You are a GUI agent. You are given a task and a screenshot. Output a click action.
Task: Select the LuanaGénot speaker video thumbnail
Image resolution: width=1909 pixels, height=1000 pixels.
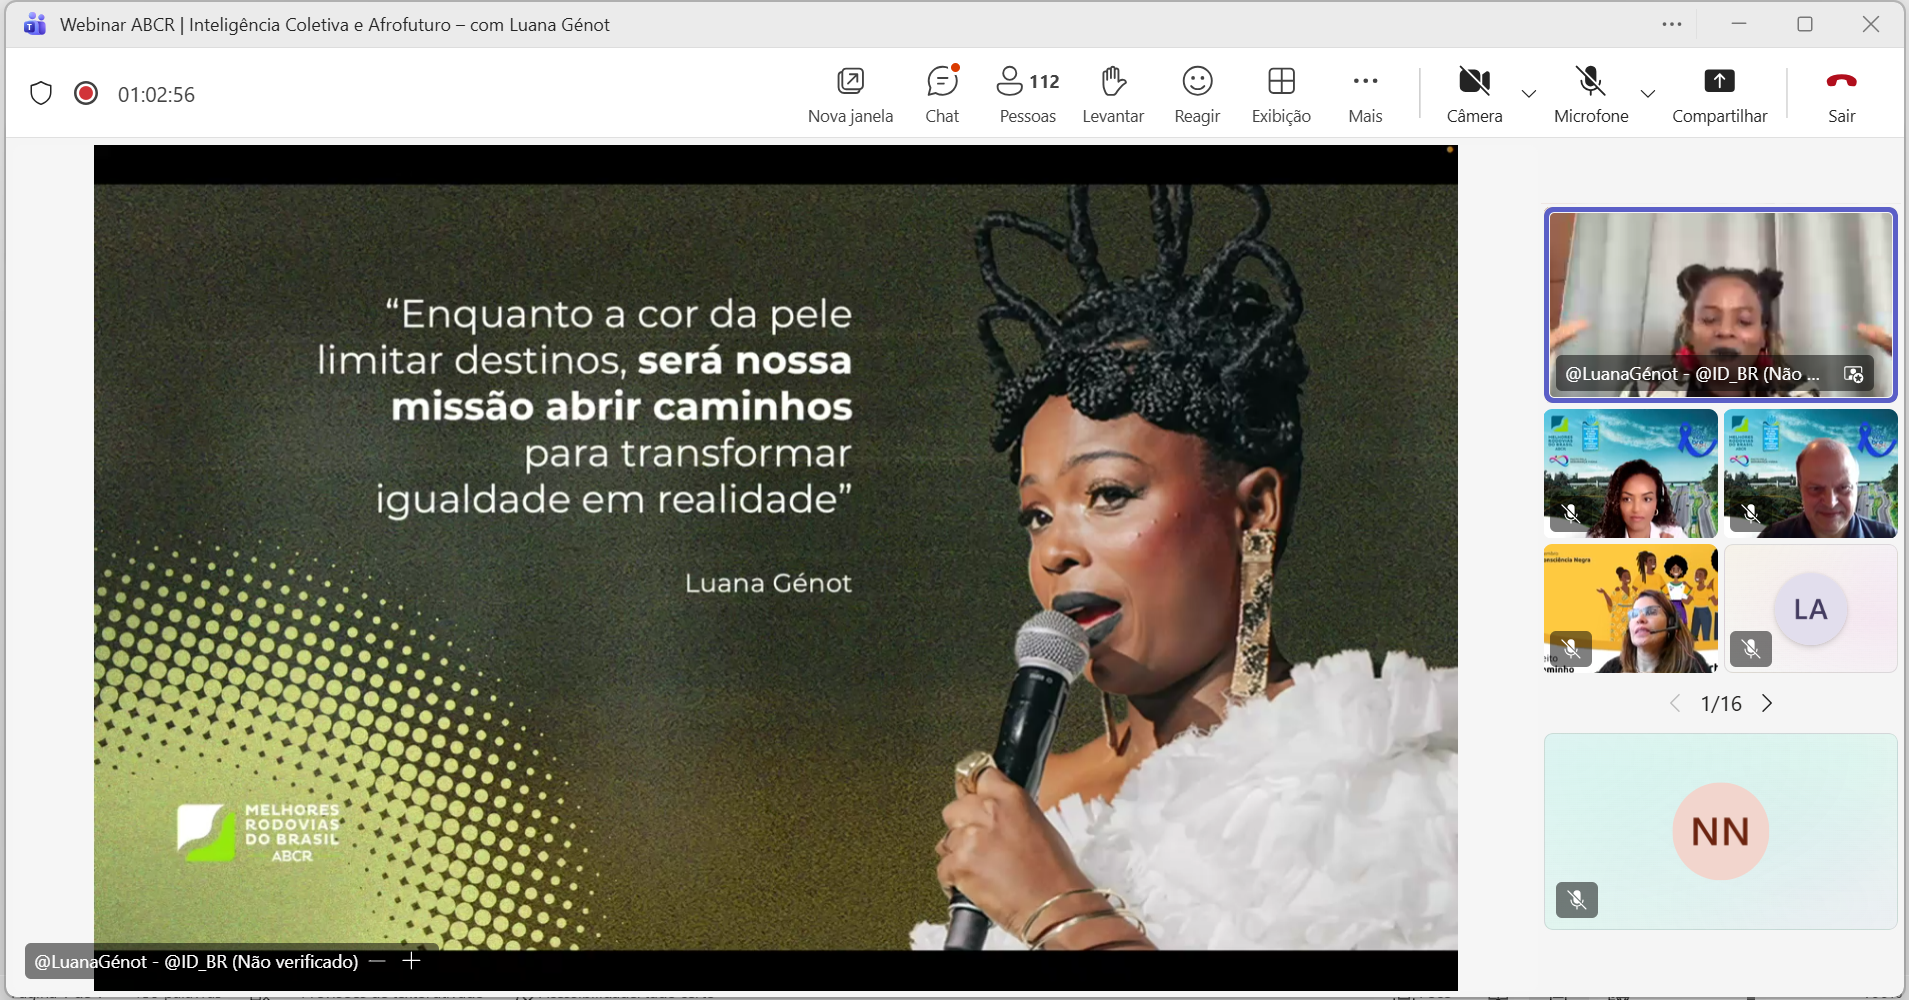pos(1719,304)
